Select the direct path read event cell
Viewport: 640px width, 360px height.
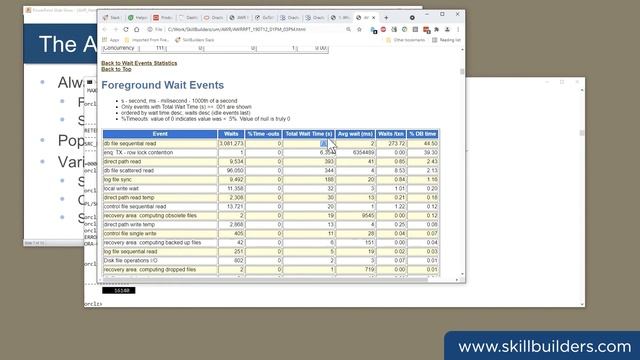[160, 162]
